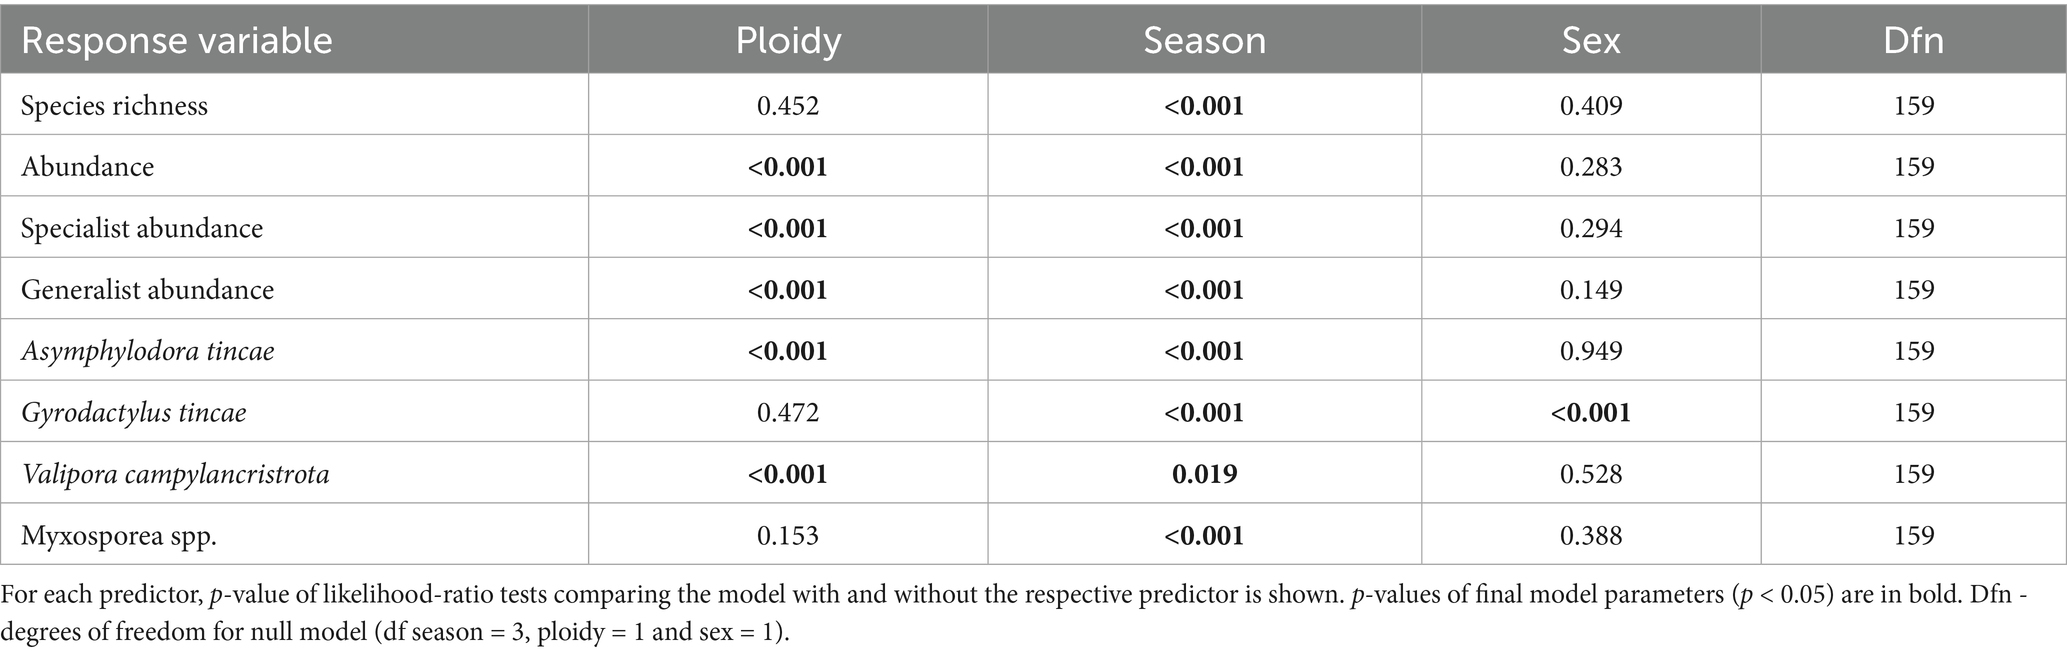Select the Specialist abundance row label
This screenshot has height=654, width=2067.
tap(142, 229)
